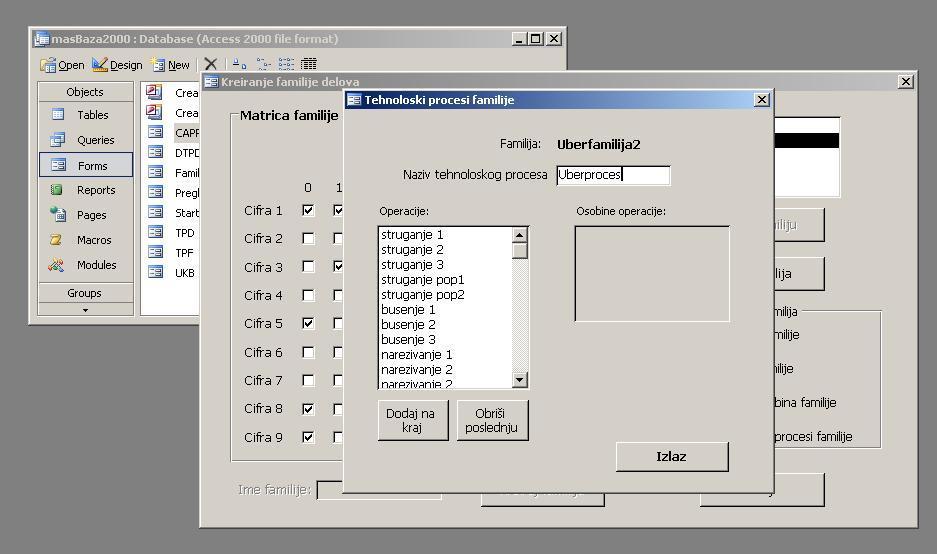Click Open in the database window toolbar
This screenshot has height=554, width=937.
[63, 65]
